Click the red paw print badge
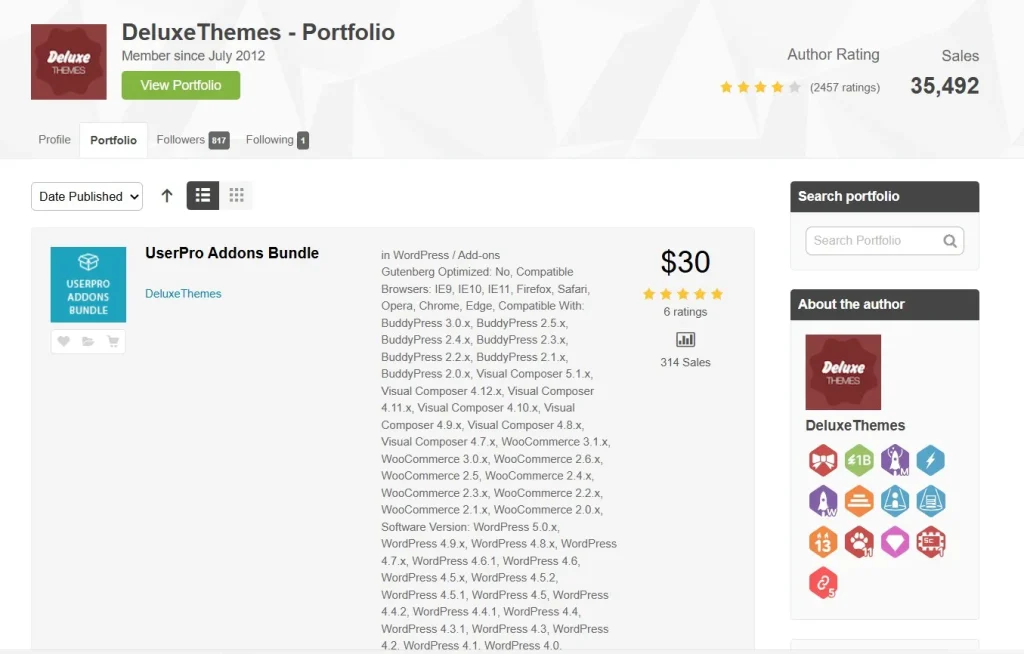Image resolution: width=1024 pixels, height=654 pixels. 859,542
